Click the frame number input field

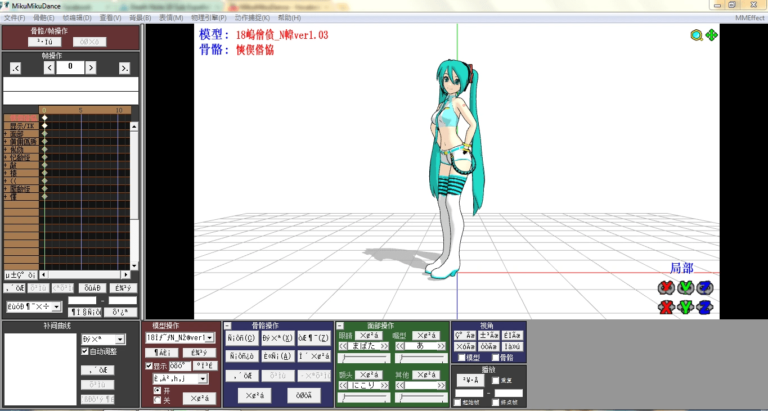70,68
